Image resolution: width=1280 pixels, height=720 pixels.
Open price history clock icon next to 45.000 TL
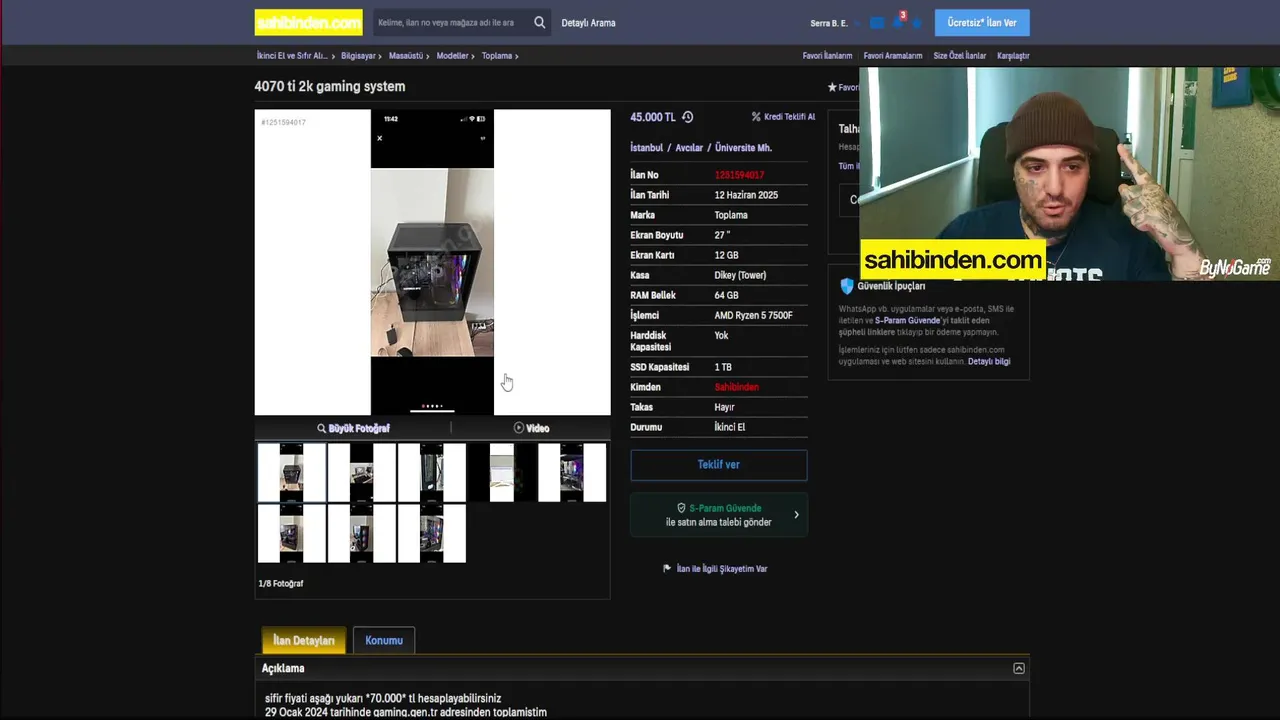click(x=687, y=117)
